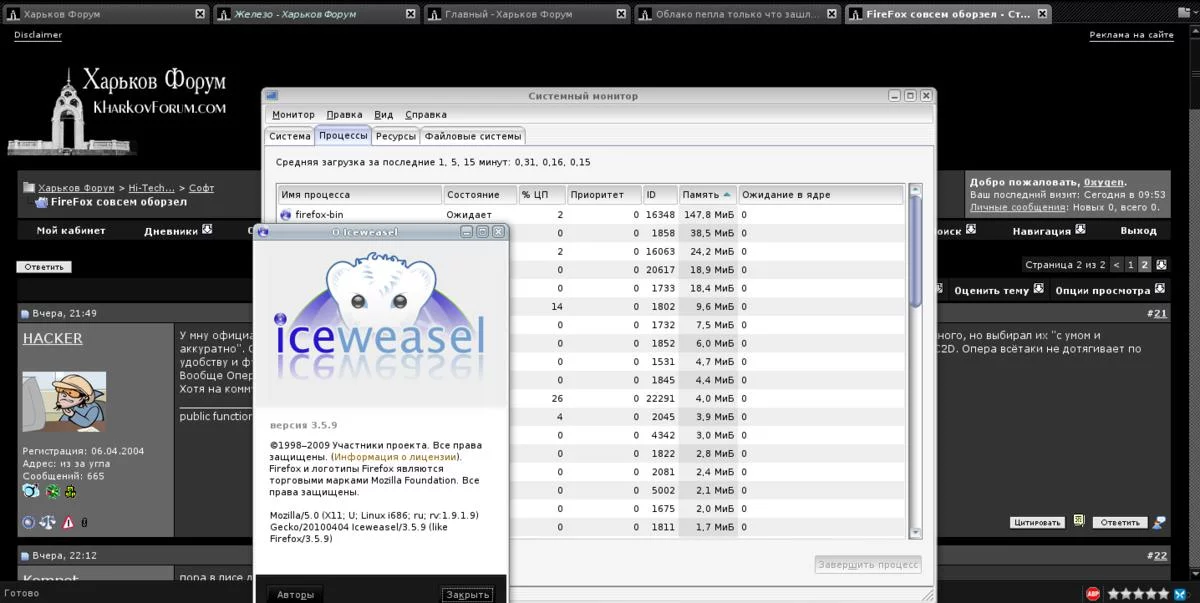Click the firefox-bin process icon
Image resolution: width=1200 pixels, height=603 pixels.
pos(286,215)
